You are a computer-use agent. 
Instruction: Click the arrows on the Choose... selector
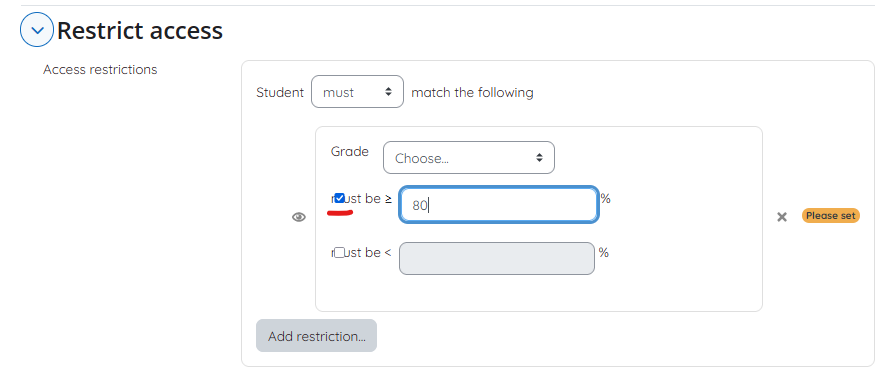(540, 158)
